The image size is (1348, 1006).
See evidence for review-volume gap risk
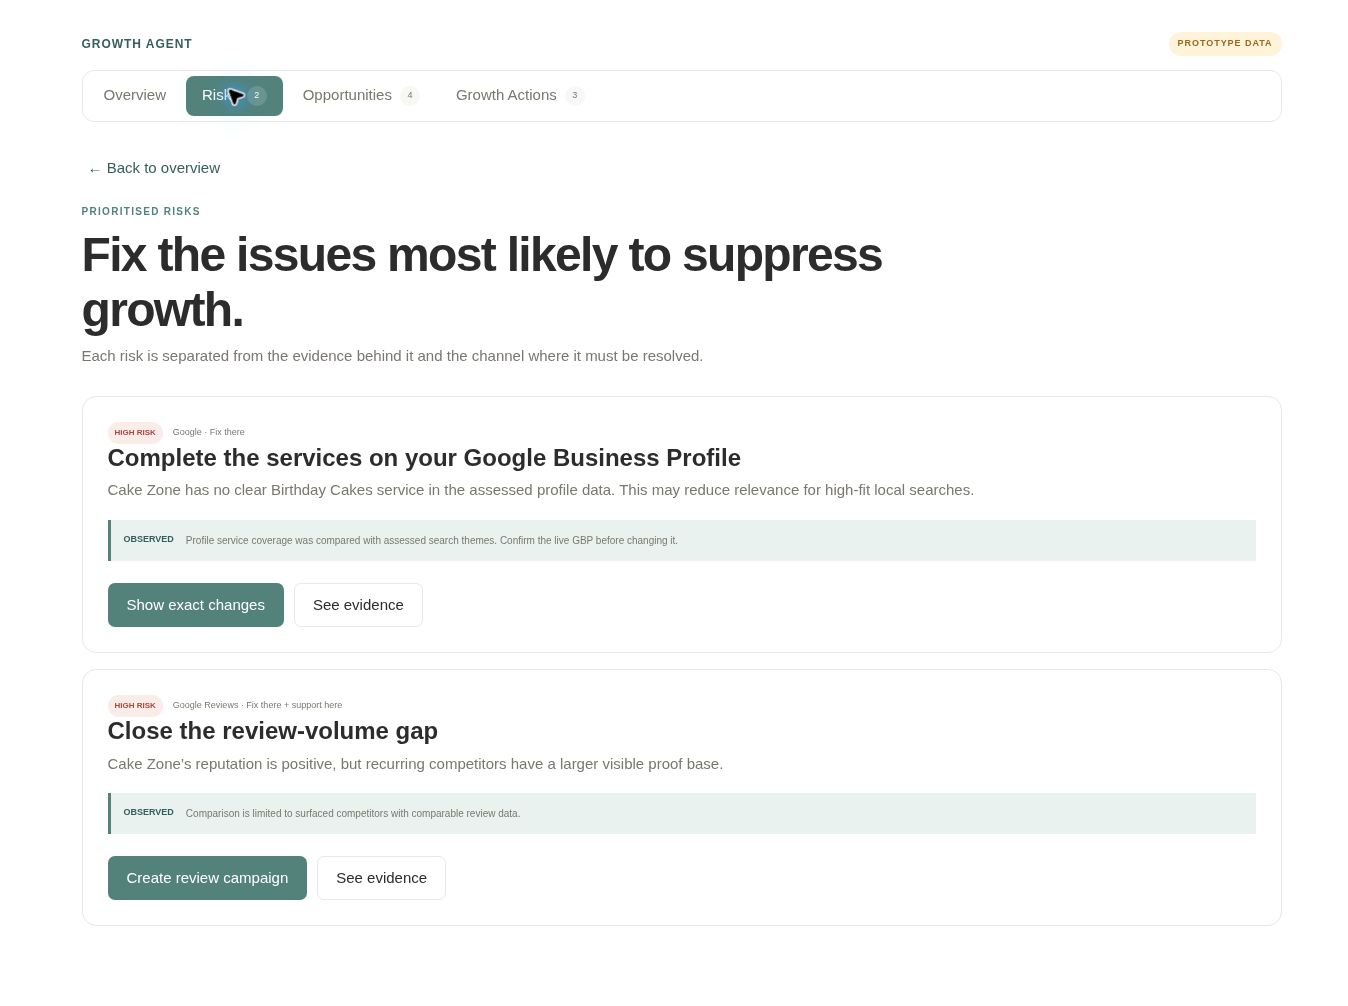click(381, 878)
